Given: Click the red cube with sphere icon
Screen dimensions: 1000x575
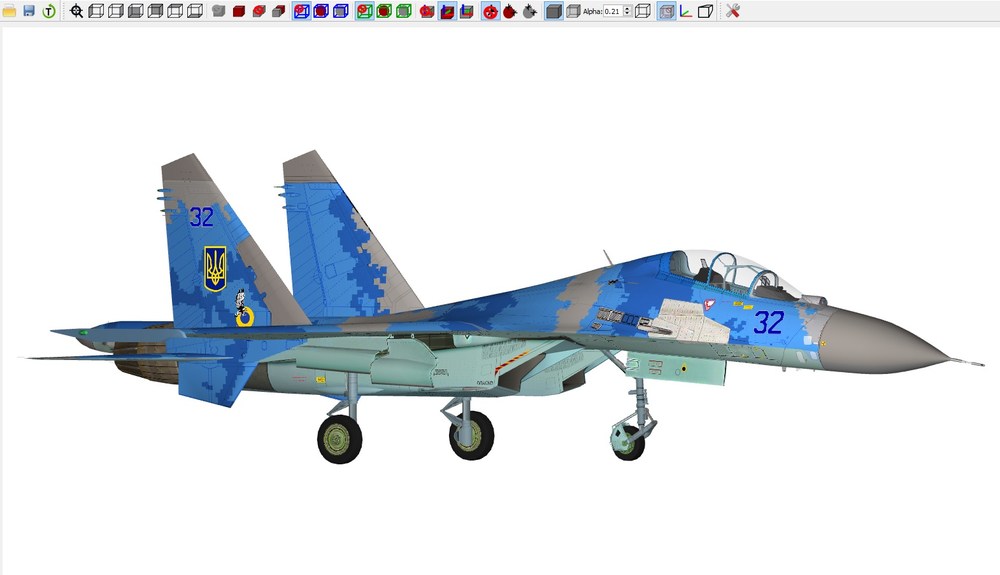Looking at the screenshot, I should coord(258,11).
